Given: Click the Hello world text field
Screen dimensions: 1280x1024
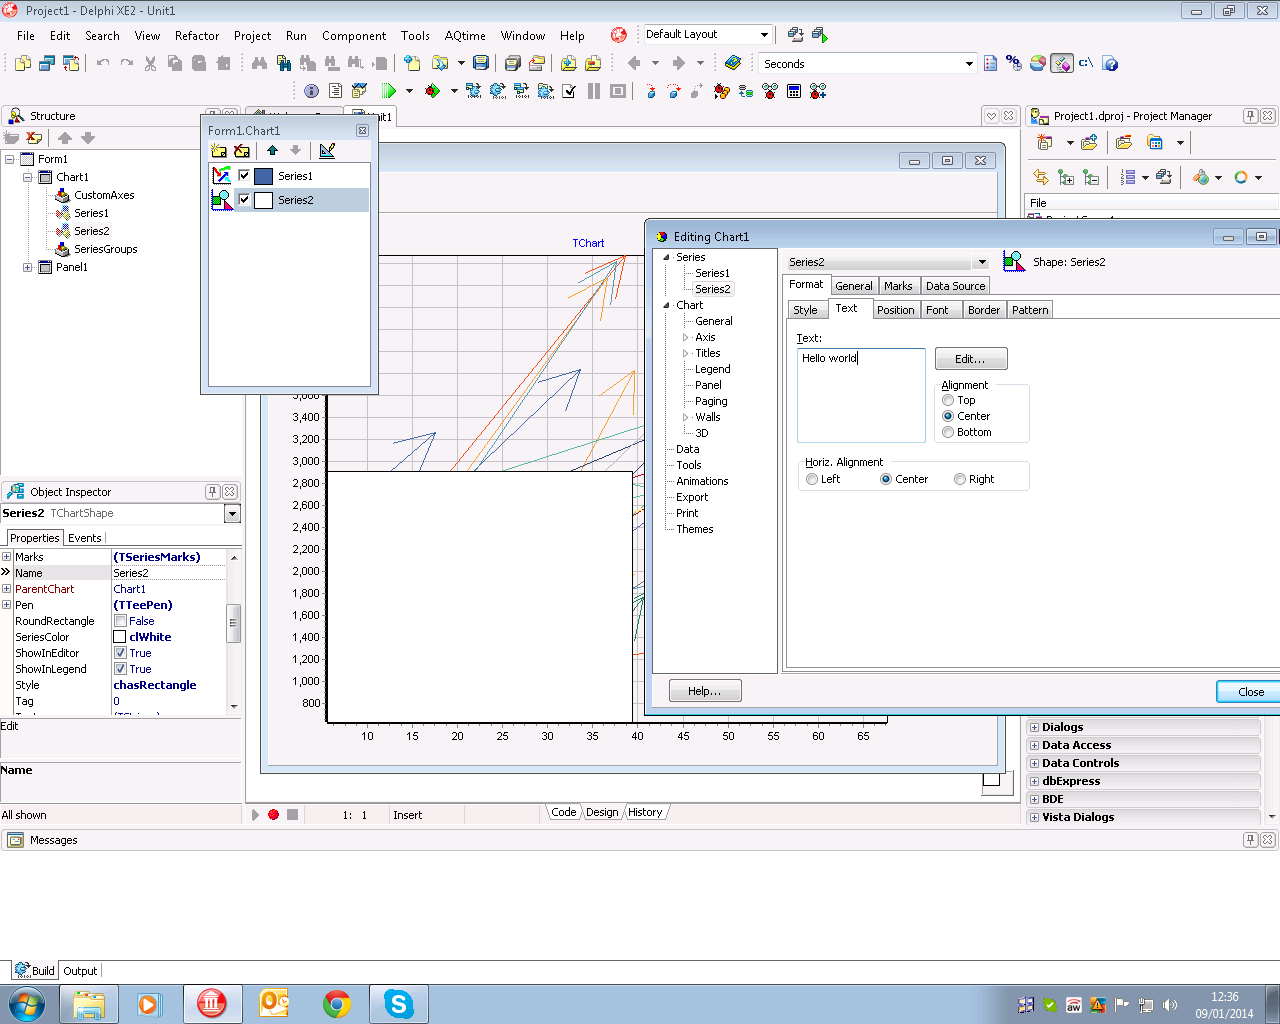Looking at the screenshot, I should (x=861, y=395).
